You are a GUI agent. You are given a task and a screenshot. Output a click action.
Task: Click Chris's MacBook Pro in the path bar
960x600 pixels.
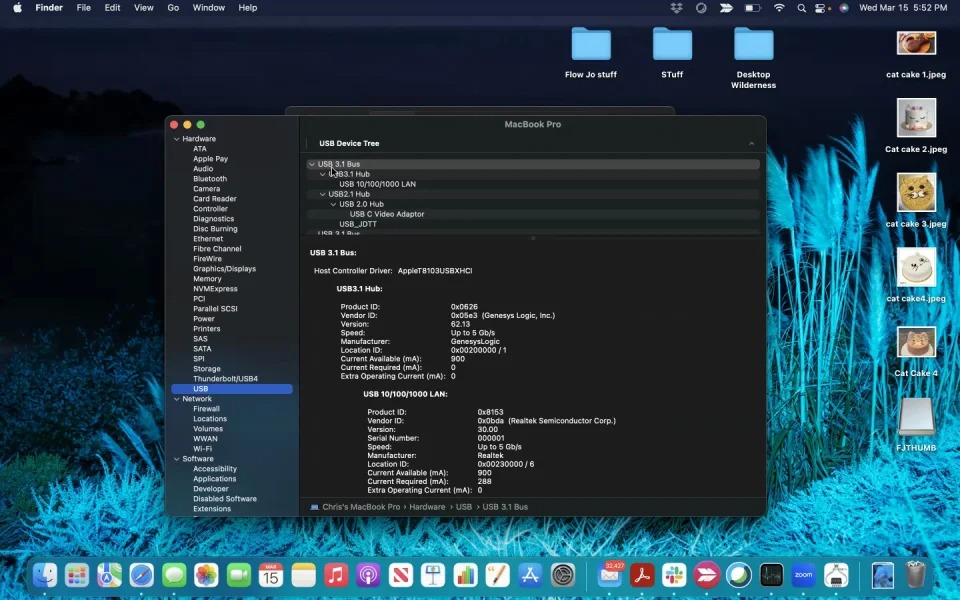[x=361, y=507]
